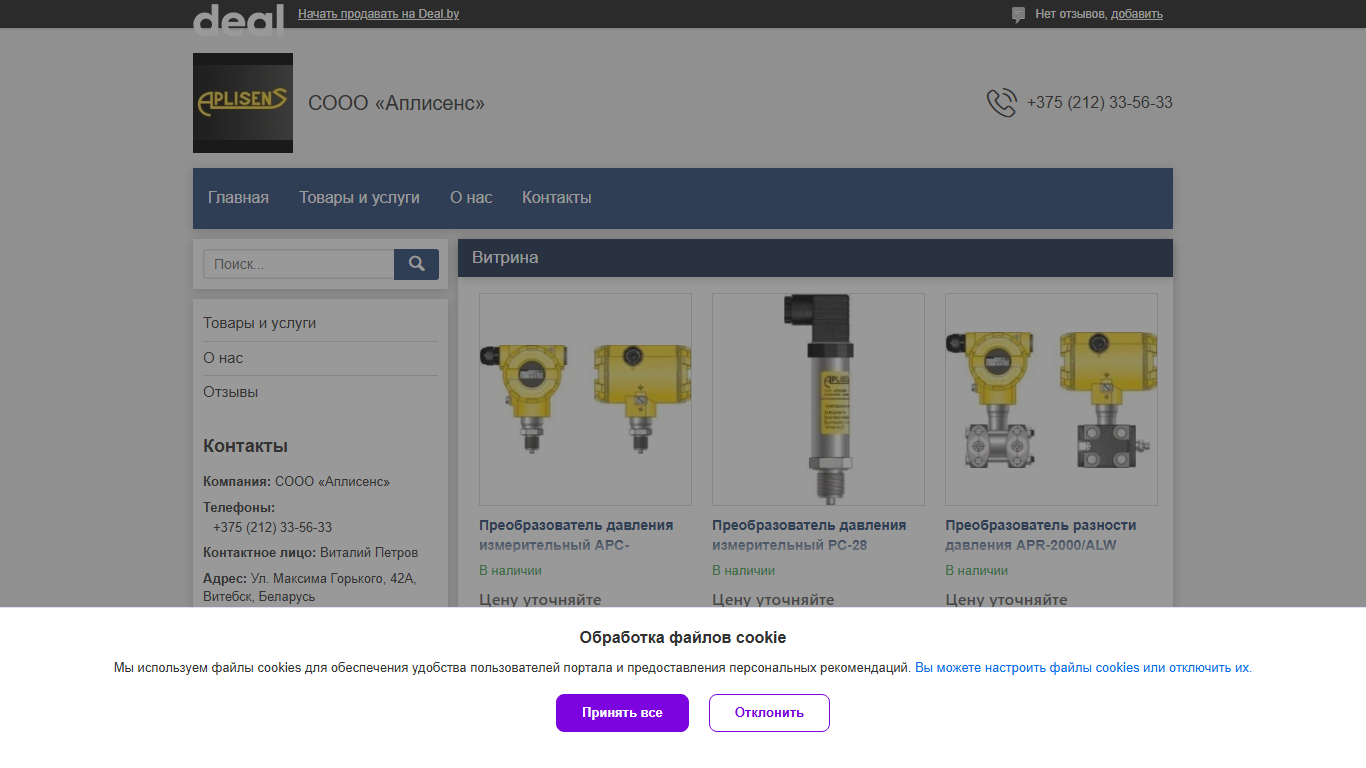Image resolution: width=1366 pixels, height=768 pixels.
Task: Click the search magnifier button
Action: coord(416,264)
